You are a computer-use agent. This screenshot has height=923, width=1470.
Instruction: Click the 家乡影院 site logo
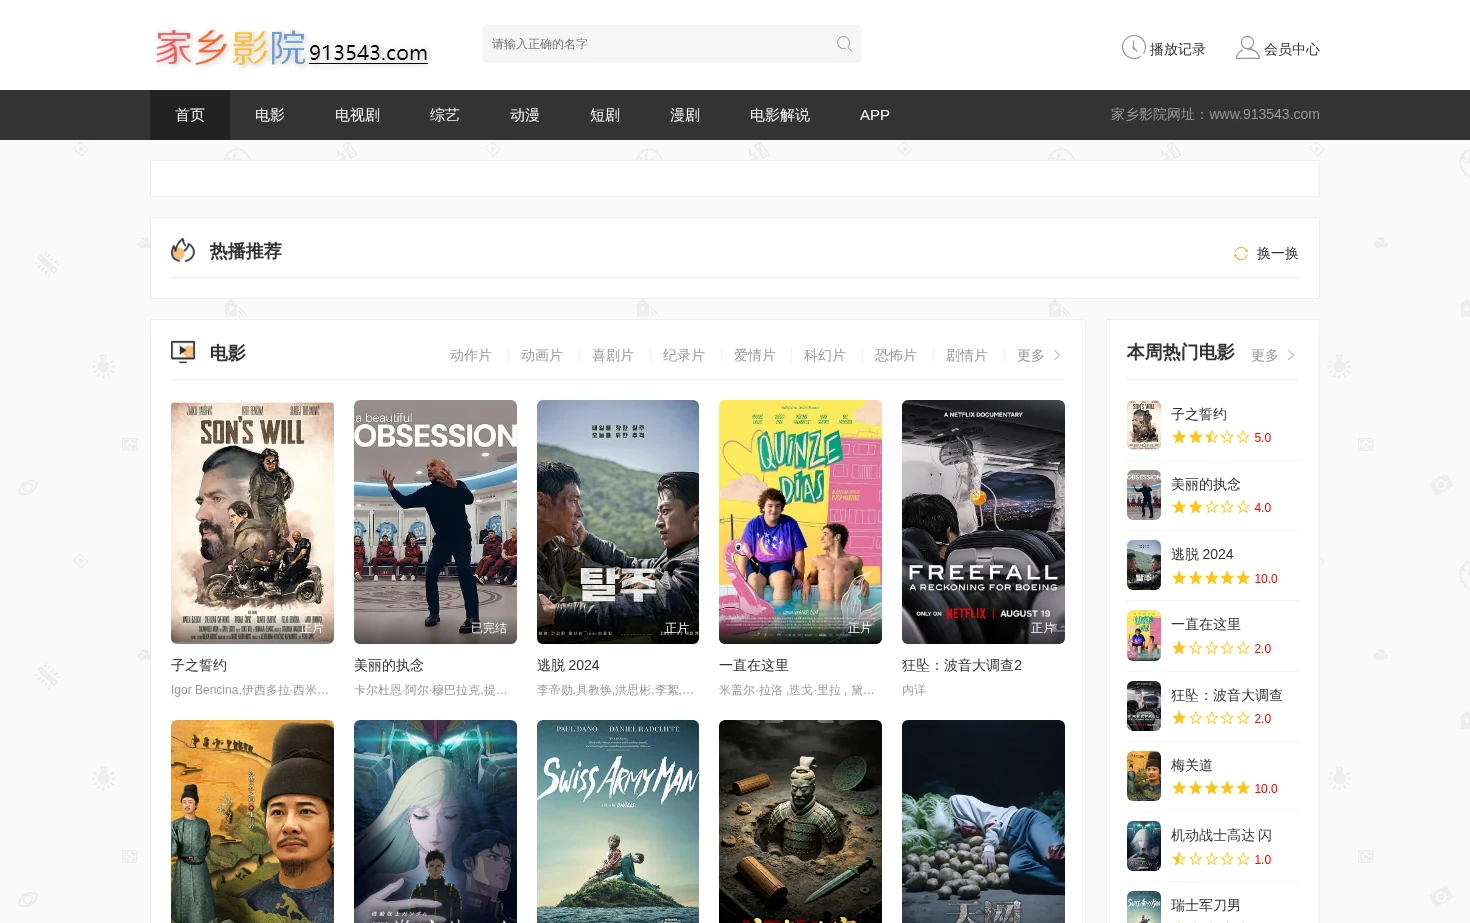(291, 47)
